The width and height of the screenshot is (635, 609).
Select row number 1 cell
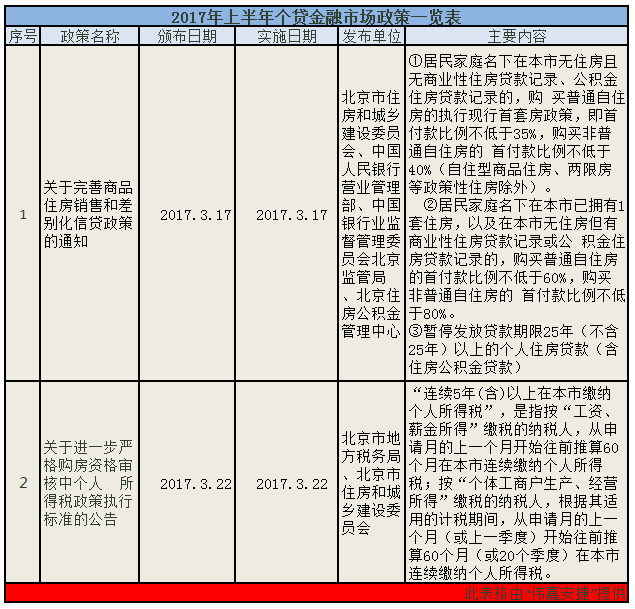[x=23, y=214]
